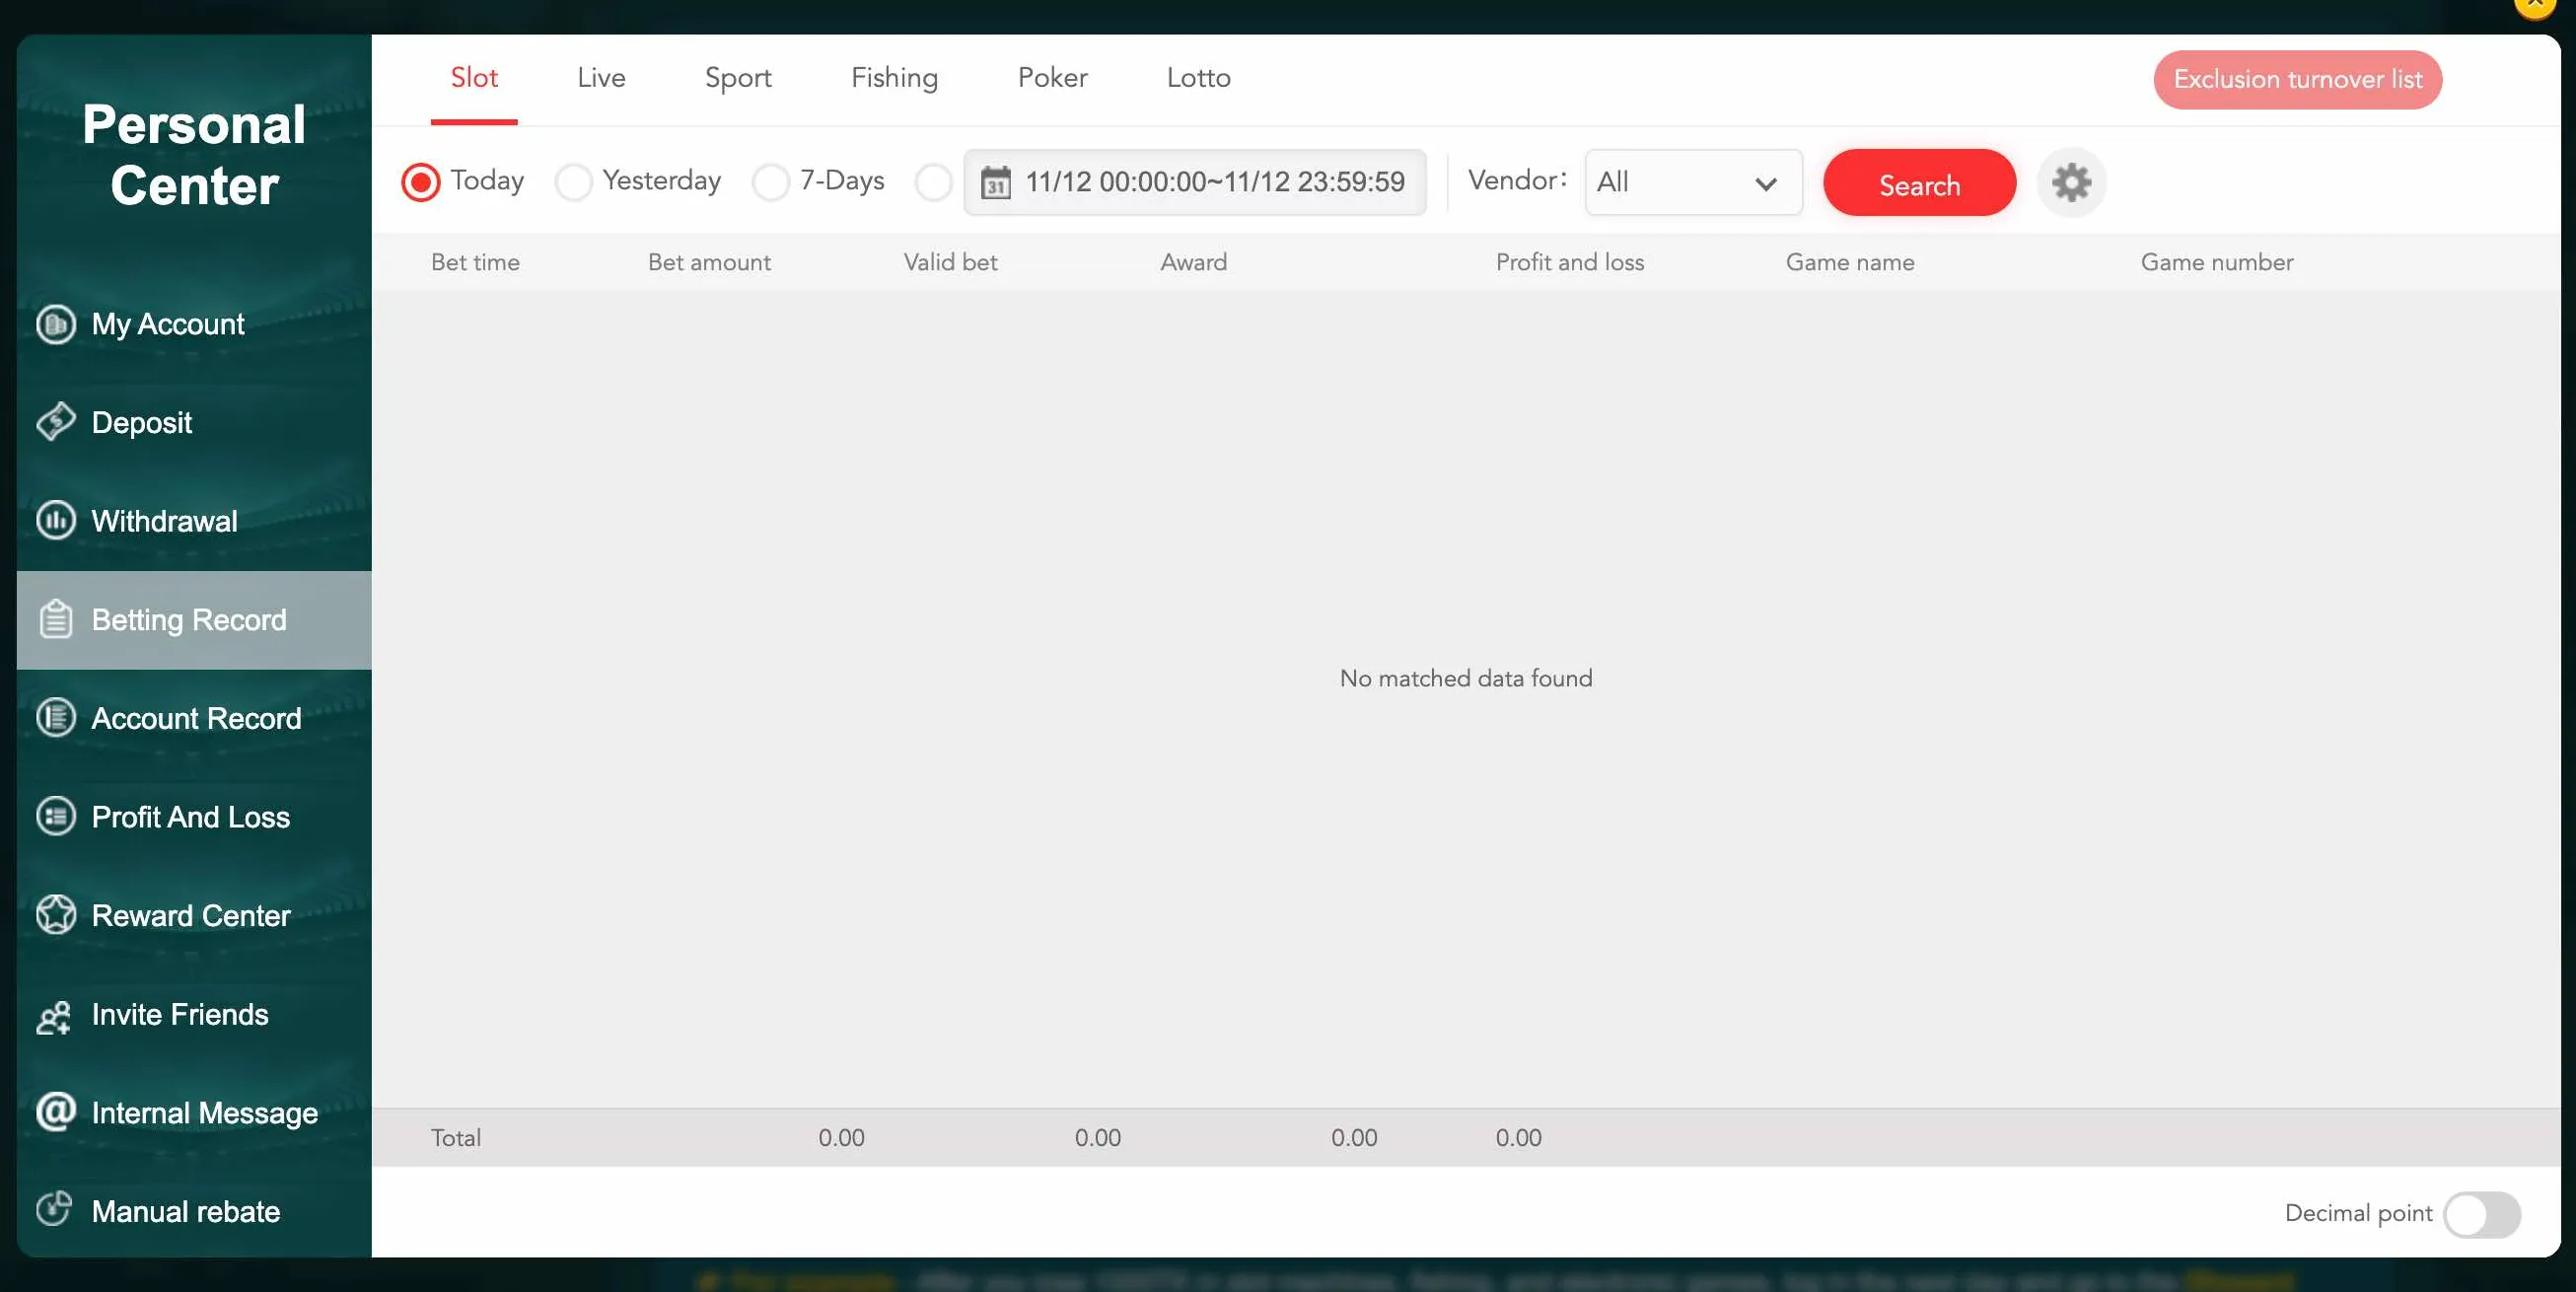Open Reward Center in the sidebar

pos(194,915)
